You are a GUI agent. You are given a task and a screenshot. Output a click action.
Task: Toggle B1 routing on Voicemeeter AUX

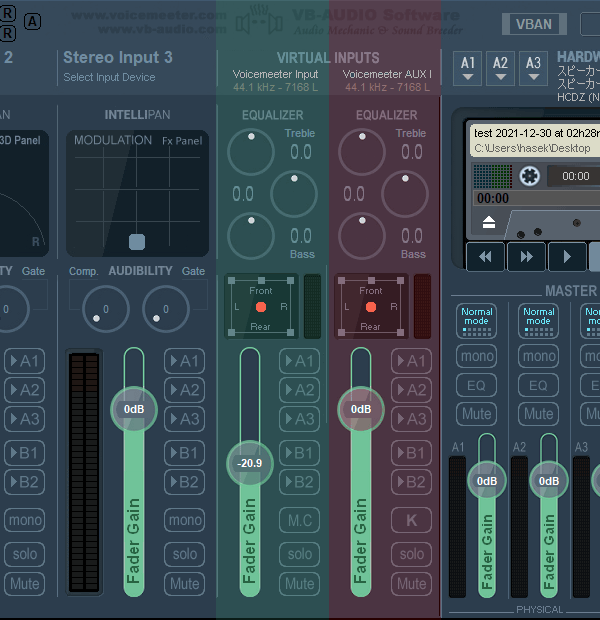coord(411,453)
